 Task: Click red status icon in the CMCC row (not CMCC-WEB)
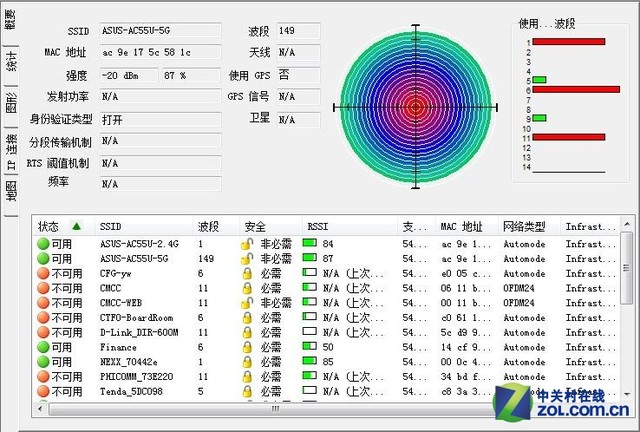tap(43, 288)
